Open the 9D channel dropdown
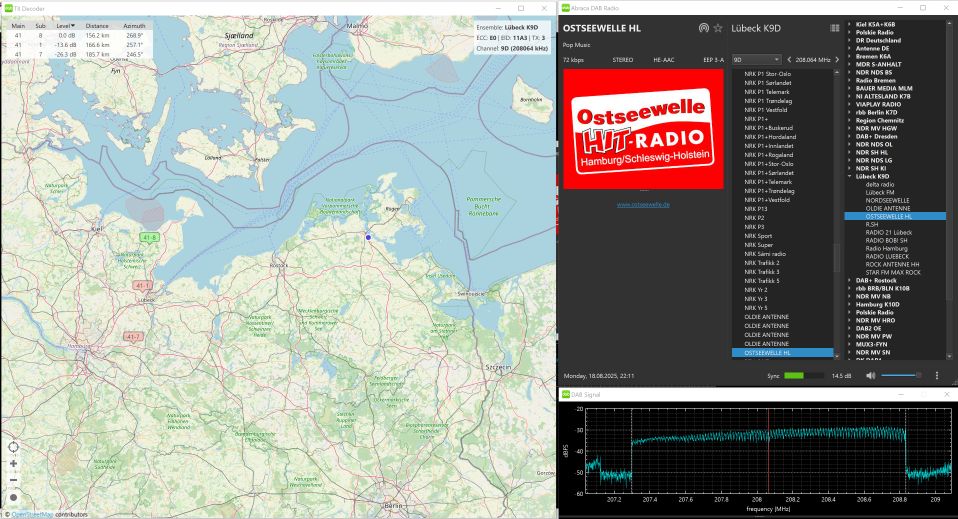The height and width of the screenshot is (519, 958). (x=756, y=60)
